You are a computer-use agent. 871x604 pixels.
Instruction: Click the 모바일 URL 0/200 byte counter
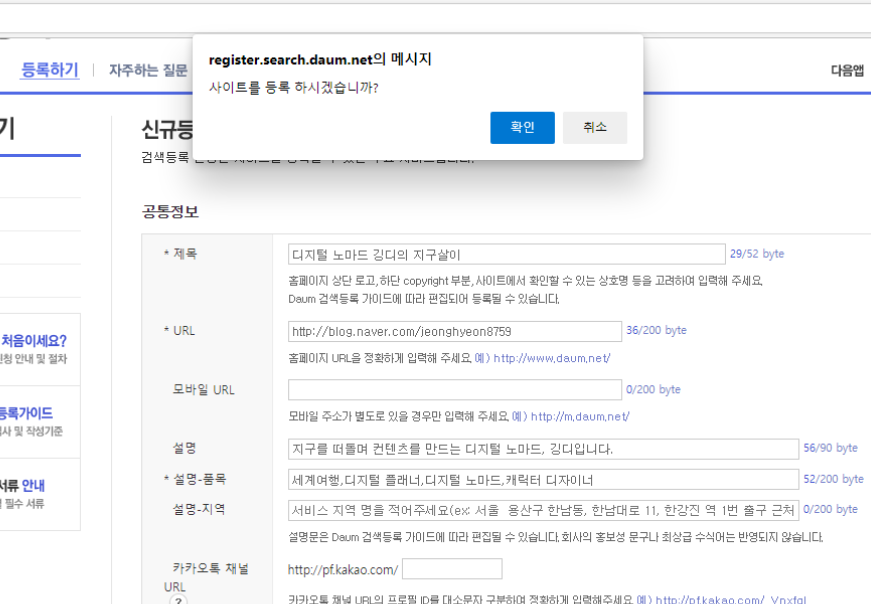[653, 390]
